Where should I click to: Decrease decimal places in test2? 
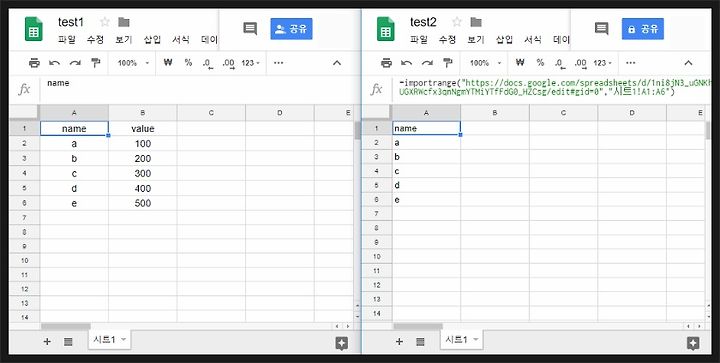pyautogui.click(x=560, y=63)
